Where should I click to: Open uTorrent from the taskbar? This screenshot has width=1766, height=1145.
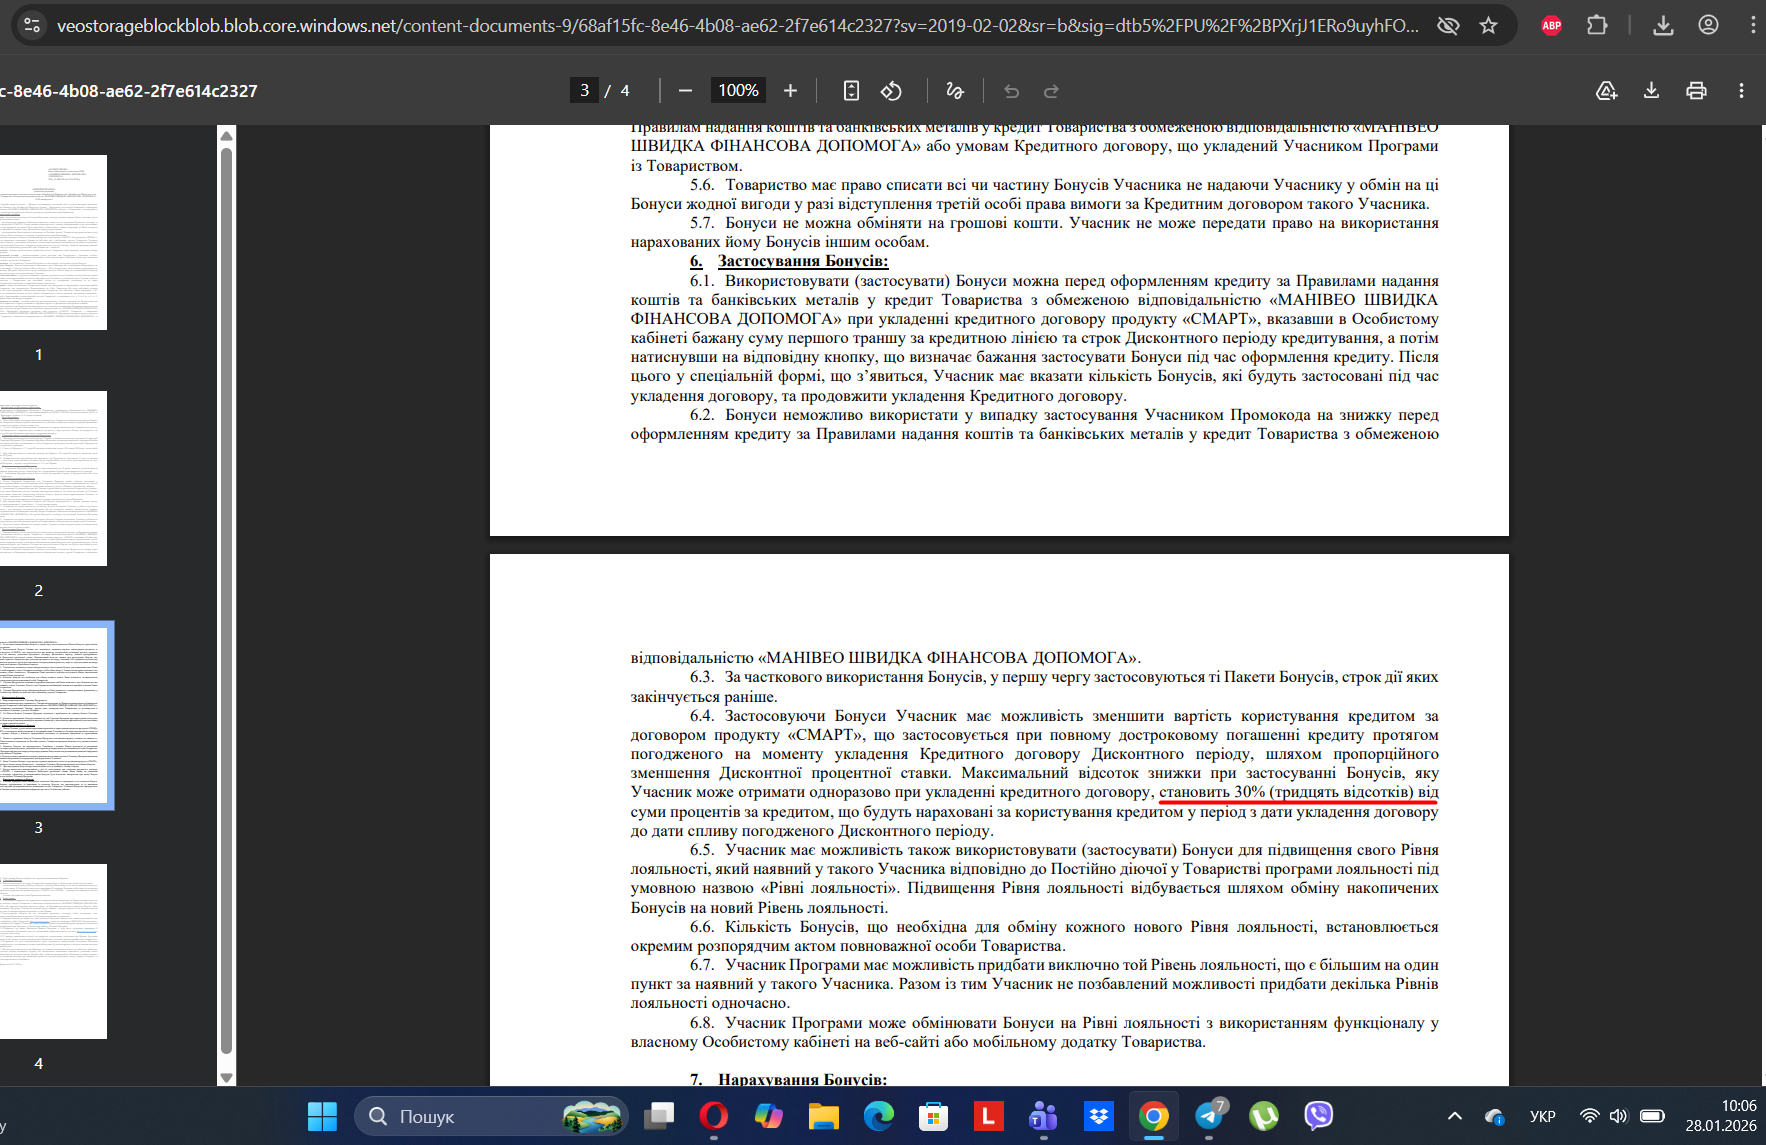pyautogui.click(x=1264, y=1116)
